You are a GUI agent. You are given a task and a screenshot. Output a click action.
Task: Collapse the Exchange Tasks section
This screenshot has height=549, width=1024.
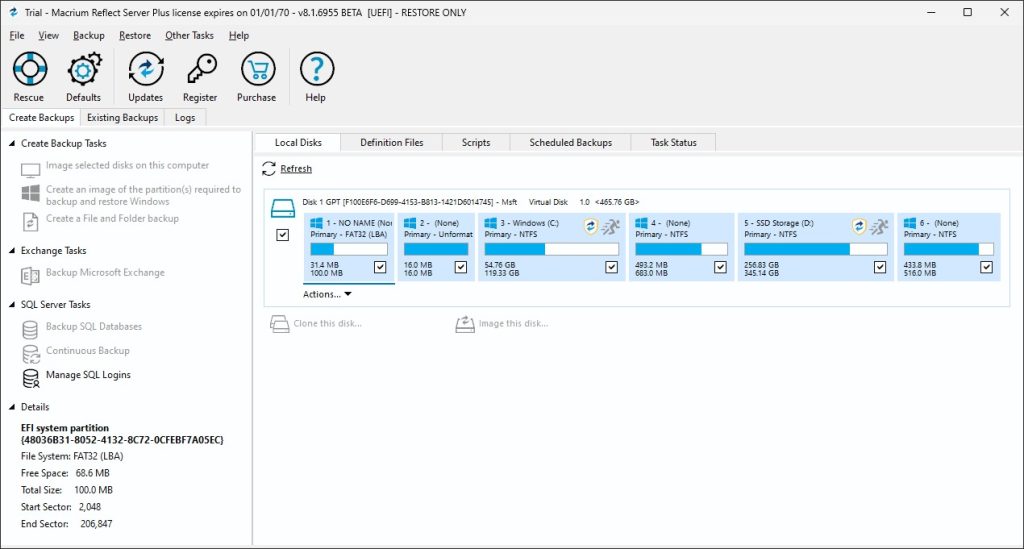point(12,251)
